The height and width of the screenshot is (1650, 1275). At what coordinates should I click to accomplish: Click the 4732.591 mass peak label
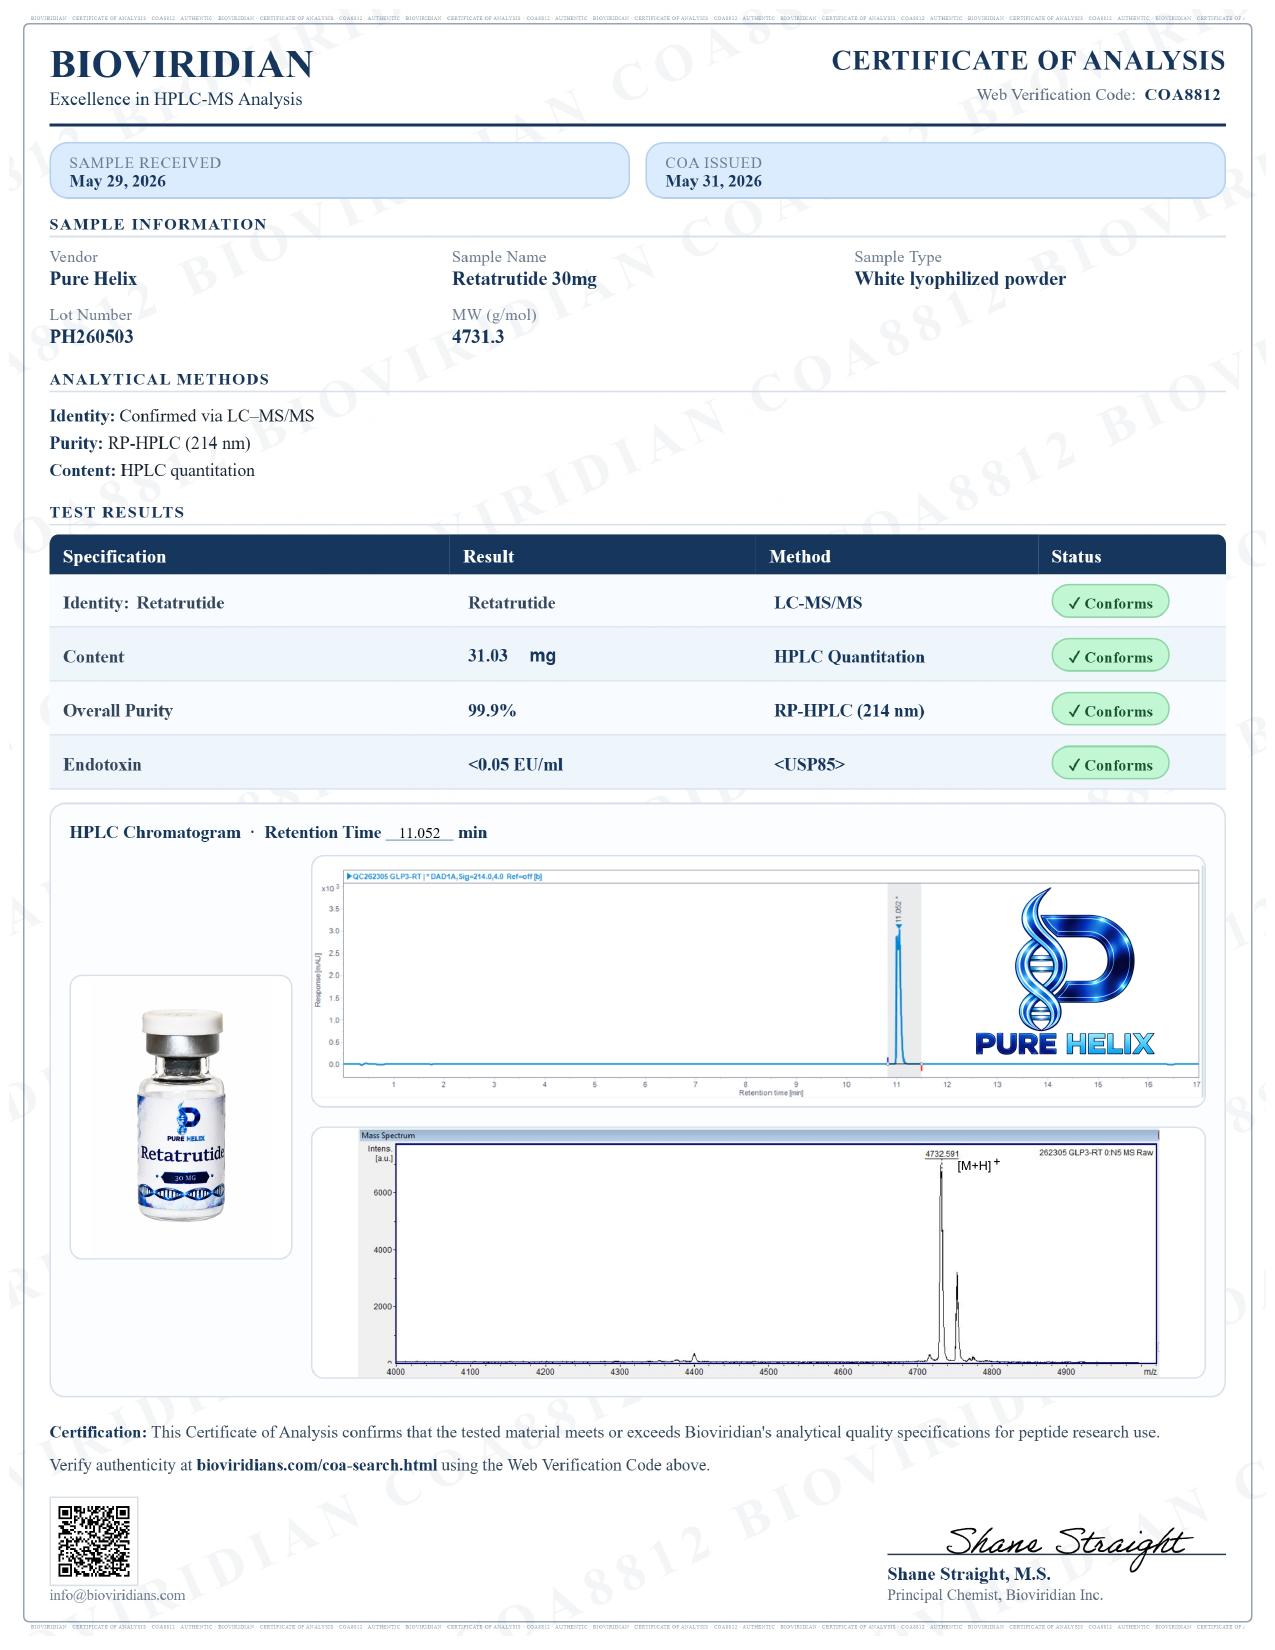(941, 1154)
